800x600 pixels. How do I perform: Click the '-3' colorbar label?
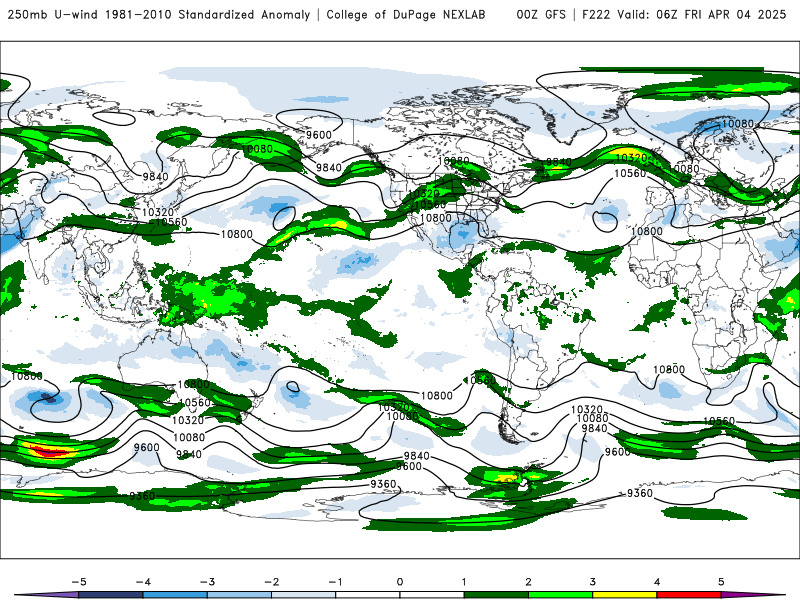click(x=207, y=582)
